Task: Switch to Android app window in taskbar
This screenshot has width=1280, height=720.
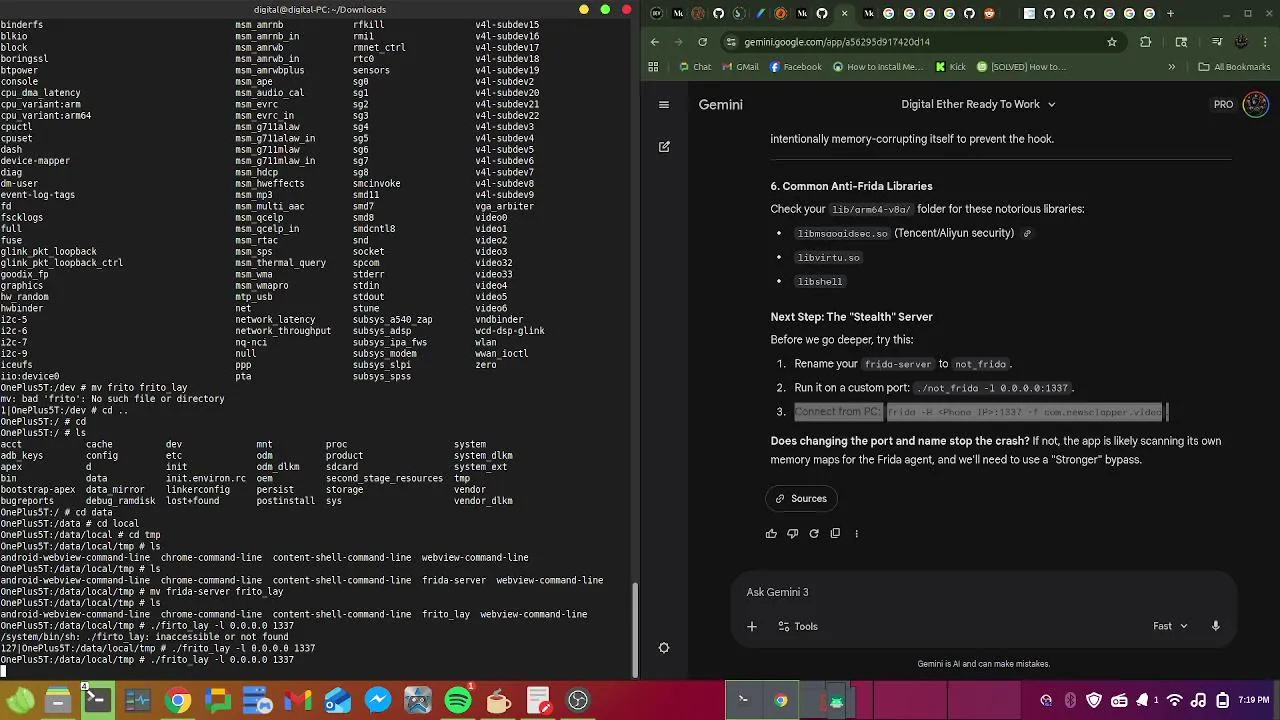Action: (836, 700)
